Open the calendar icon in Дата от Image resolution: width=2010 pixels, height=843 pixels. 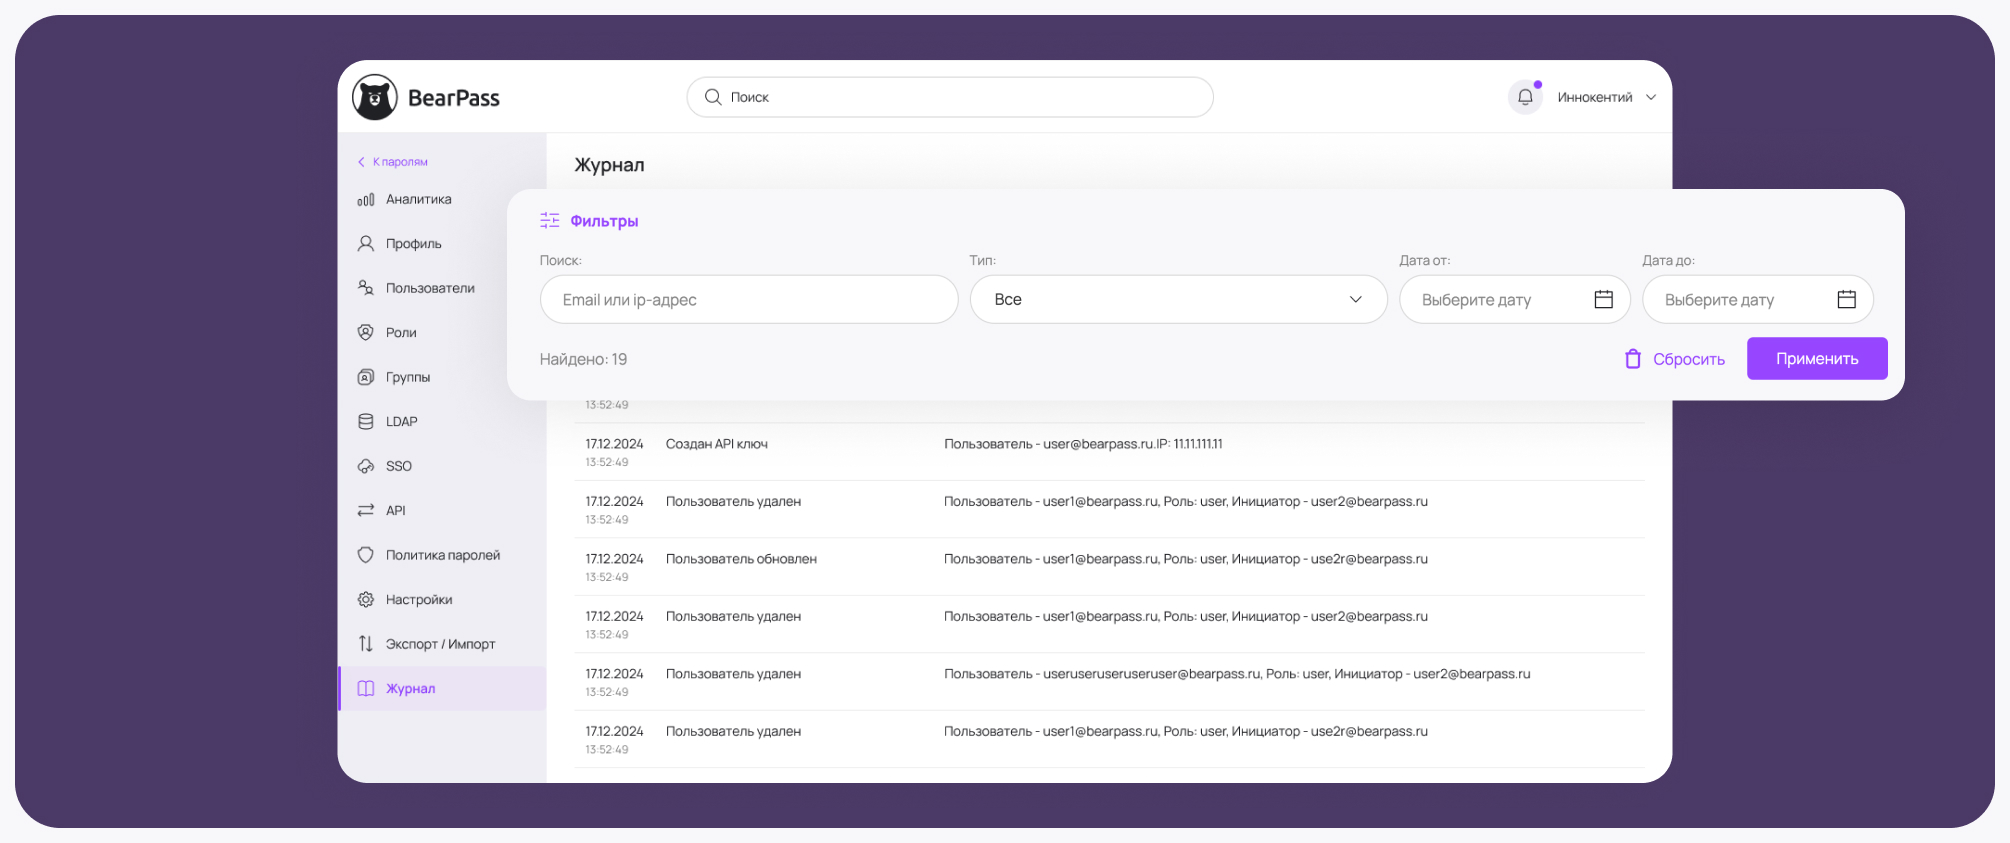1603,300
